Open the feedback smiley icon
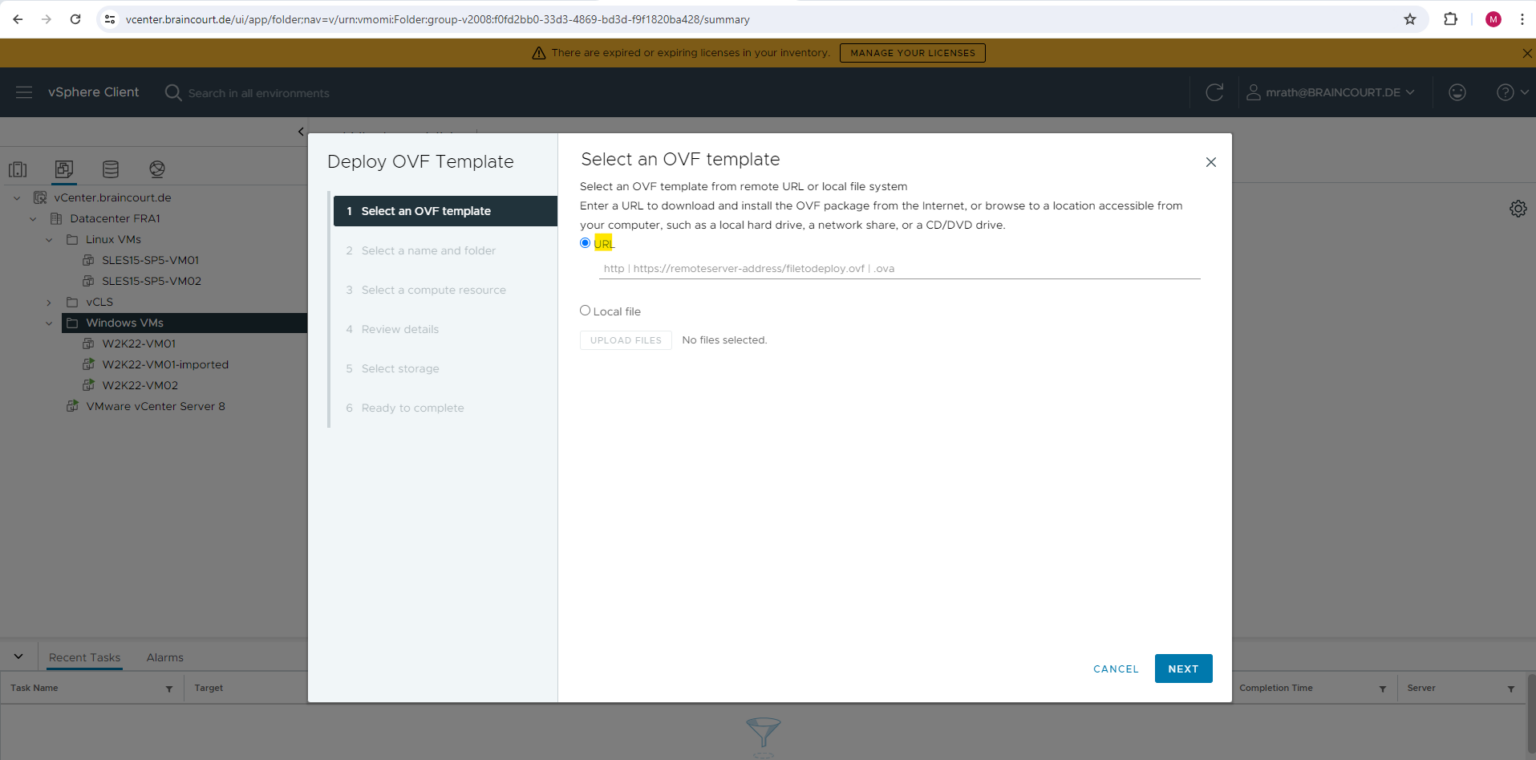The image size is (1536, 760). point(1457,92)
